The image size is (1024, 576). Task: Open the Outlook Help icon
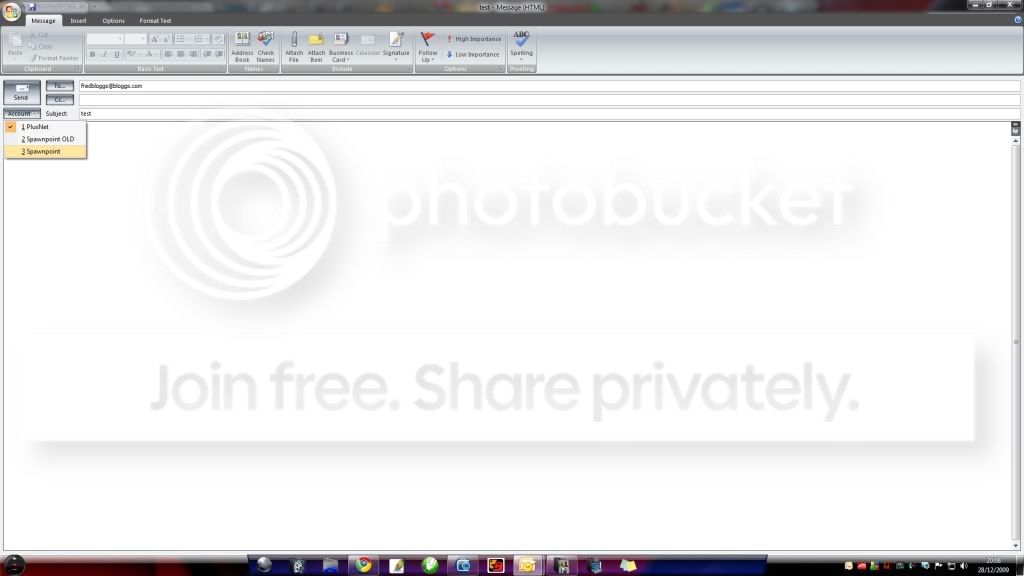[x=1017, y=20]
